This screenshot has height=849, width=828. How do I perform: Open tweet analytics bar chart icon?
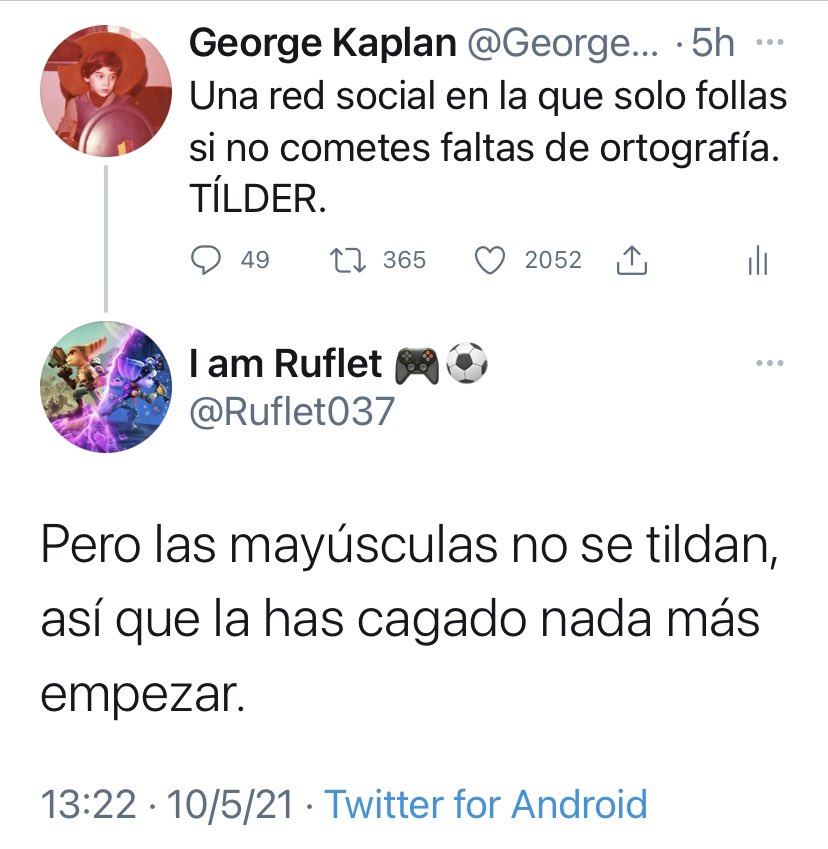point(757,262)
